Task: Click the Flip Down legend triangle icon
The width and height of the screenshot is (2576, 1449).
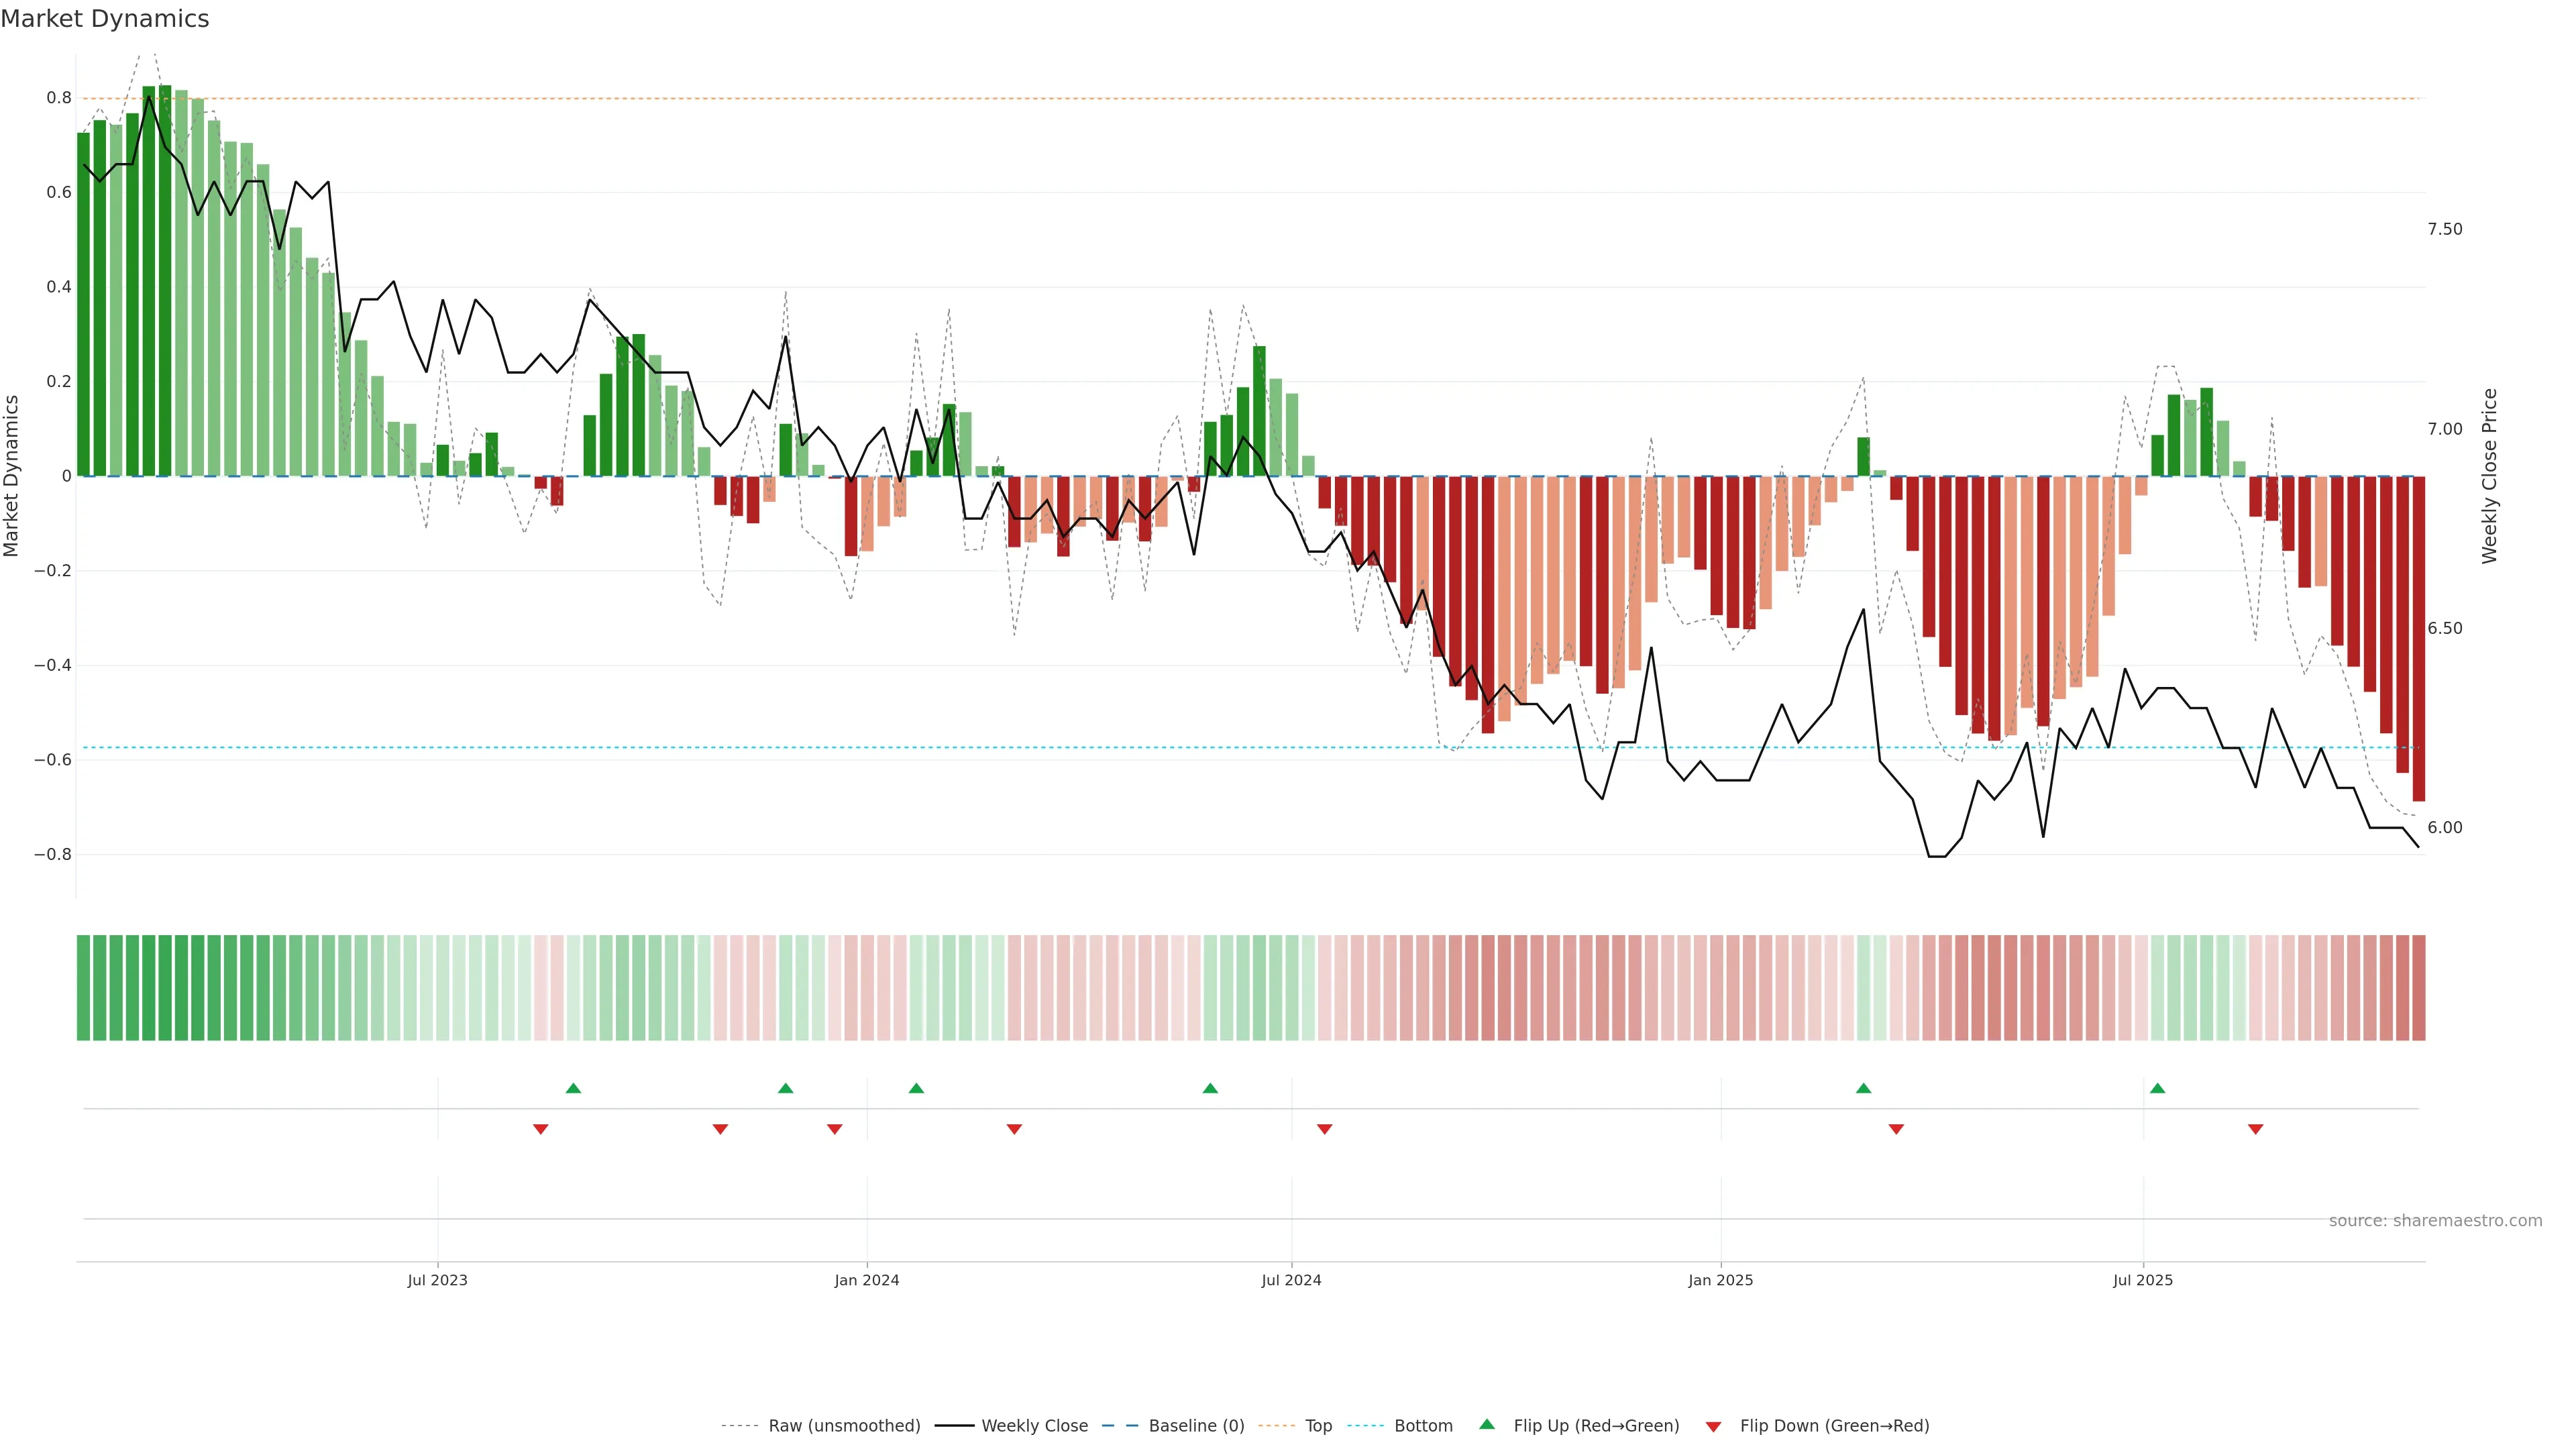Action: point(1713,1426)
